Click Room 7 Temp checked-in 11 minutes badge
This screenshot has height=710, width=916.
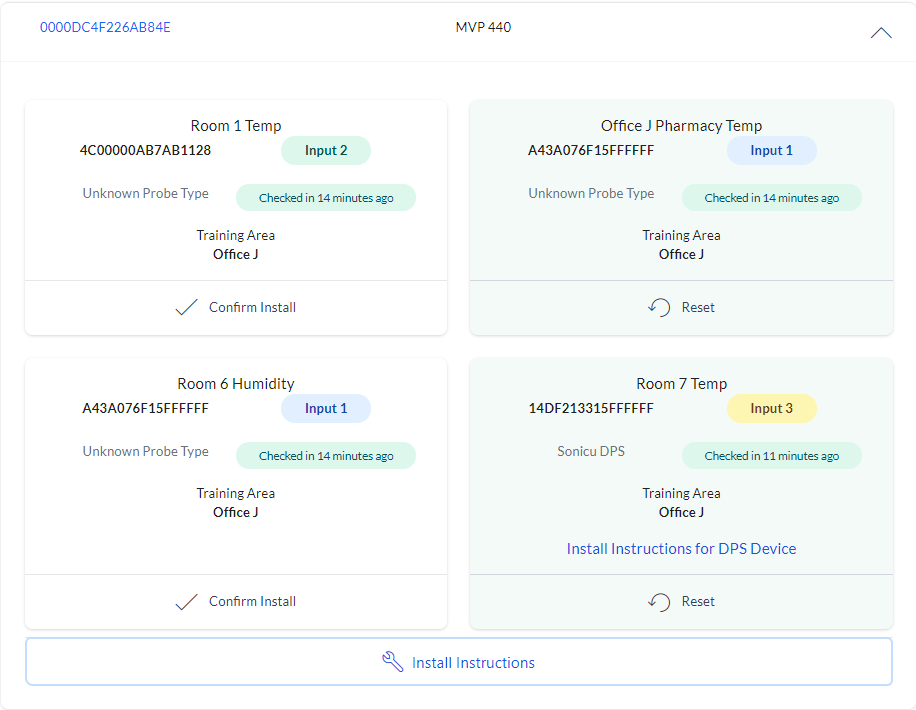tap(771, 456)
